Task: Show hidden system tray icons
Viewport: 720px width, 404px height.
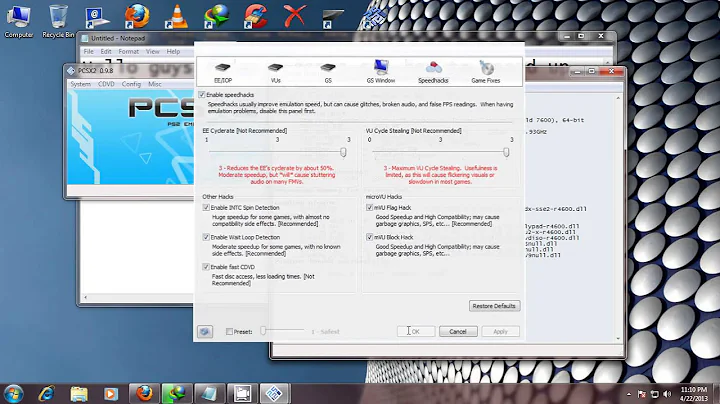Action: (629, 394)
